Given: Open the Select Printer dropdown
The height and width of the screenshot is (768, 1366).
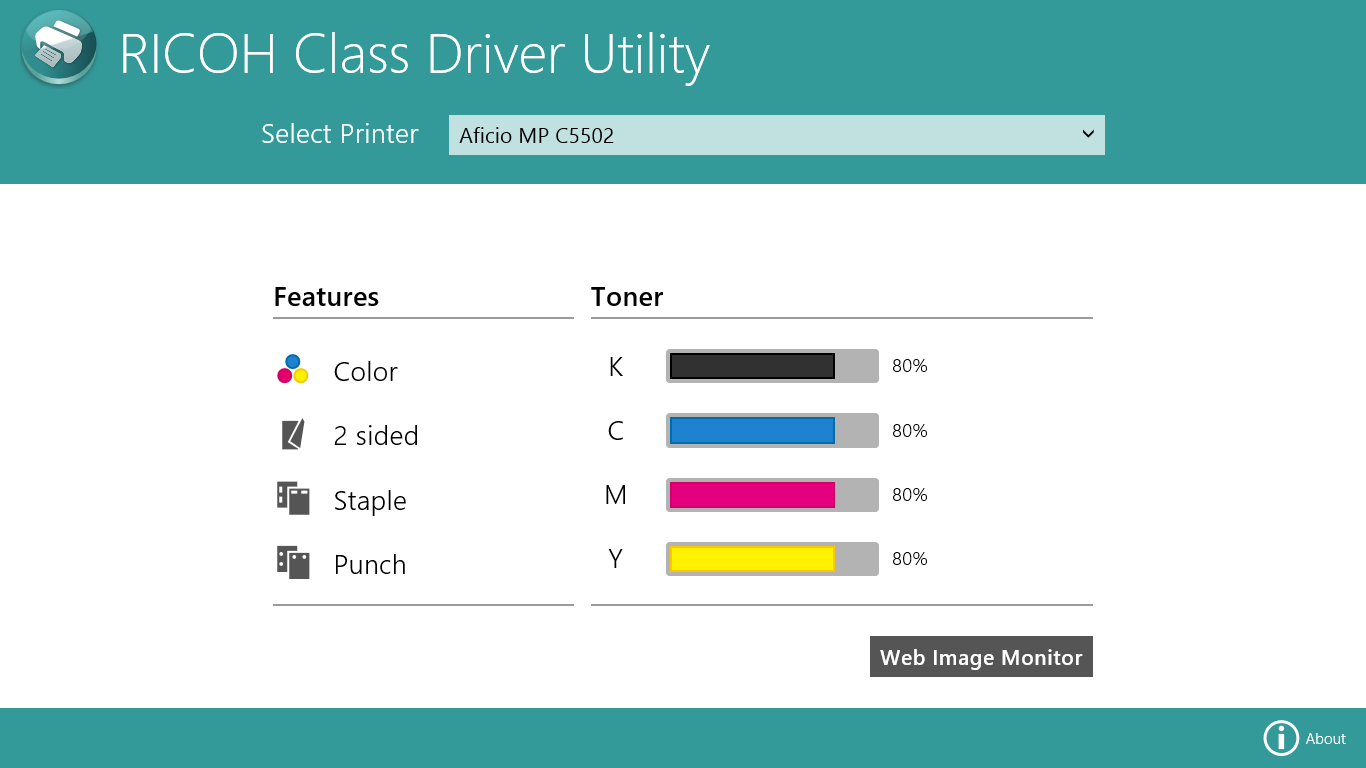Looking at the screenshot, I should [776, 134].
